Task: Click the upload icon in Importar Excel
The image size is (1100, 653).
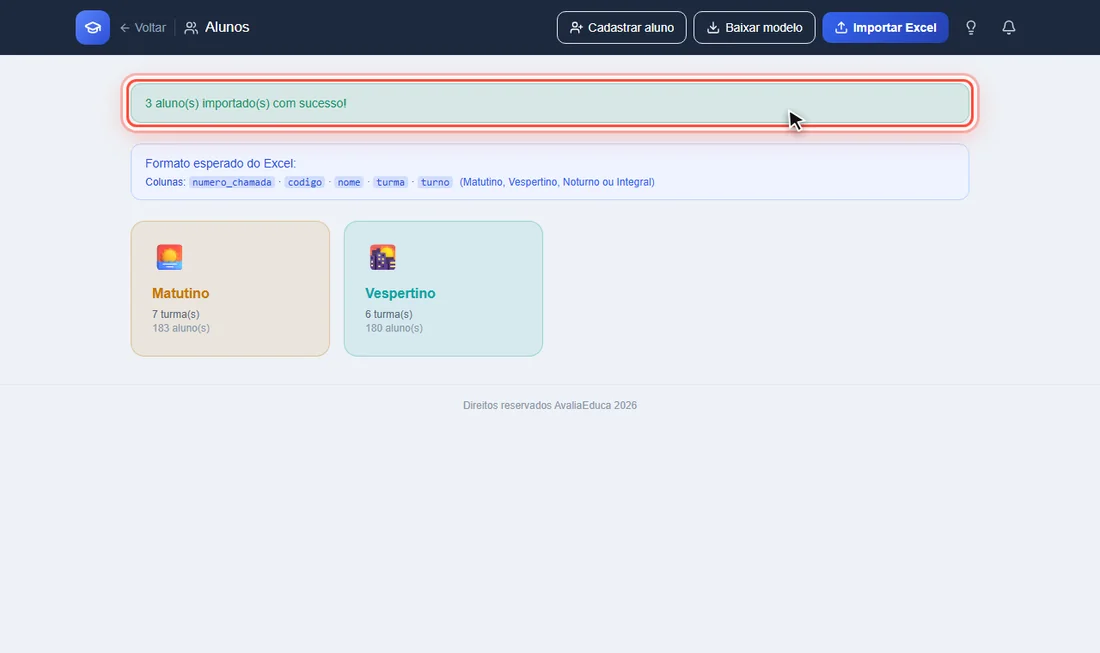Action: click(841, 27)
